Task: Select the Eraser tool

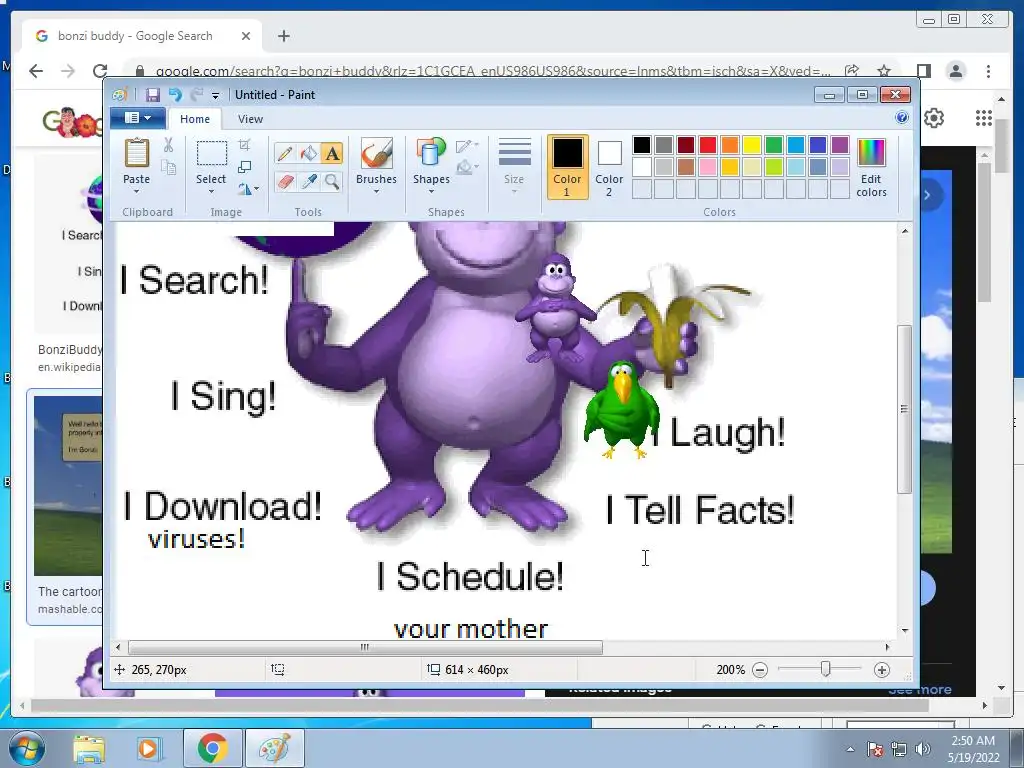Action: (285, 181)
